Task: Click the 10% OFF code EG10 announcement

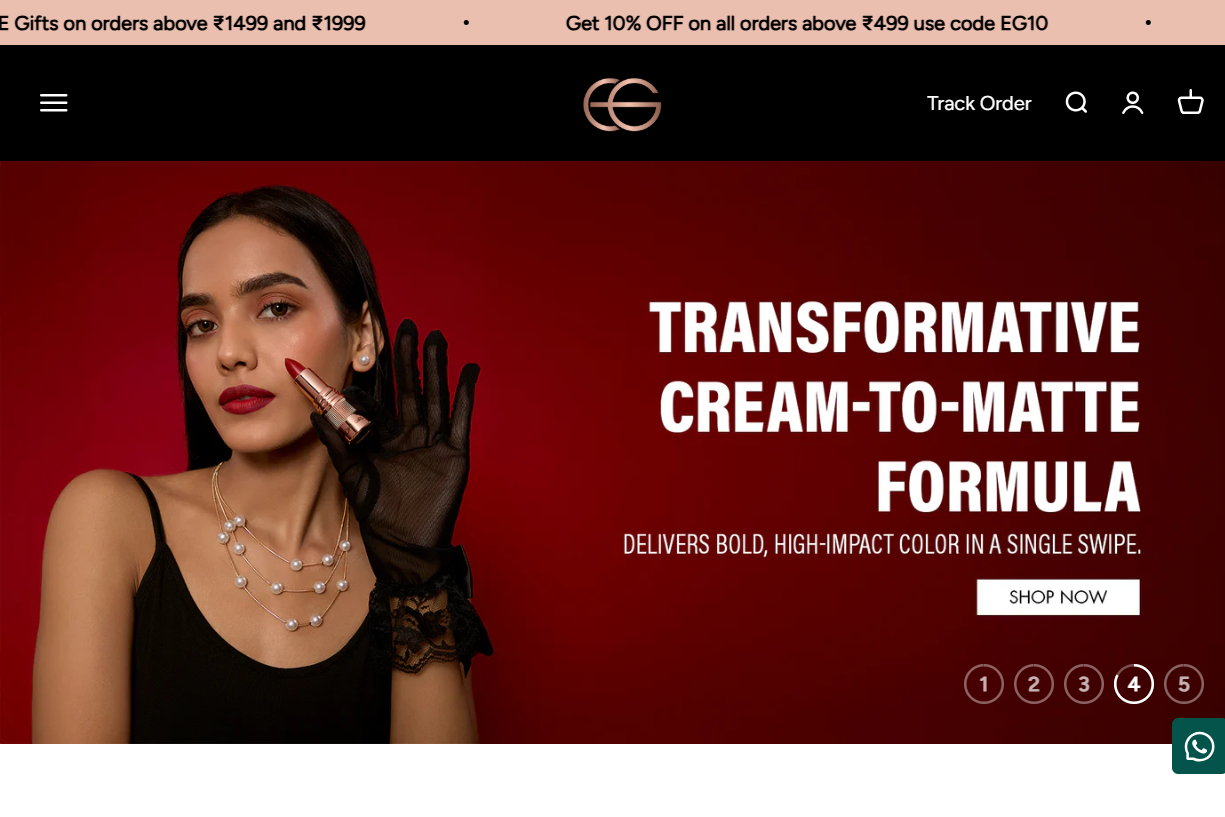Action: [x=807, y=23]
